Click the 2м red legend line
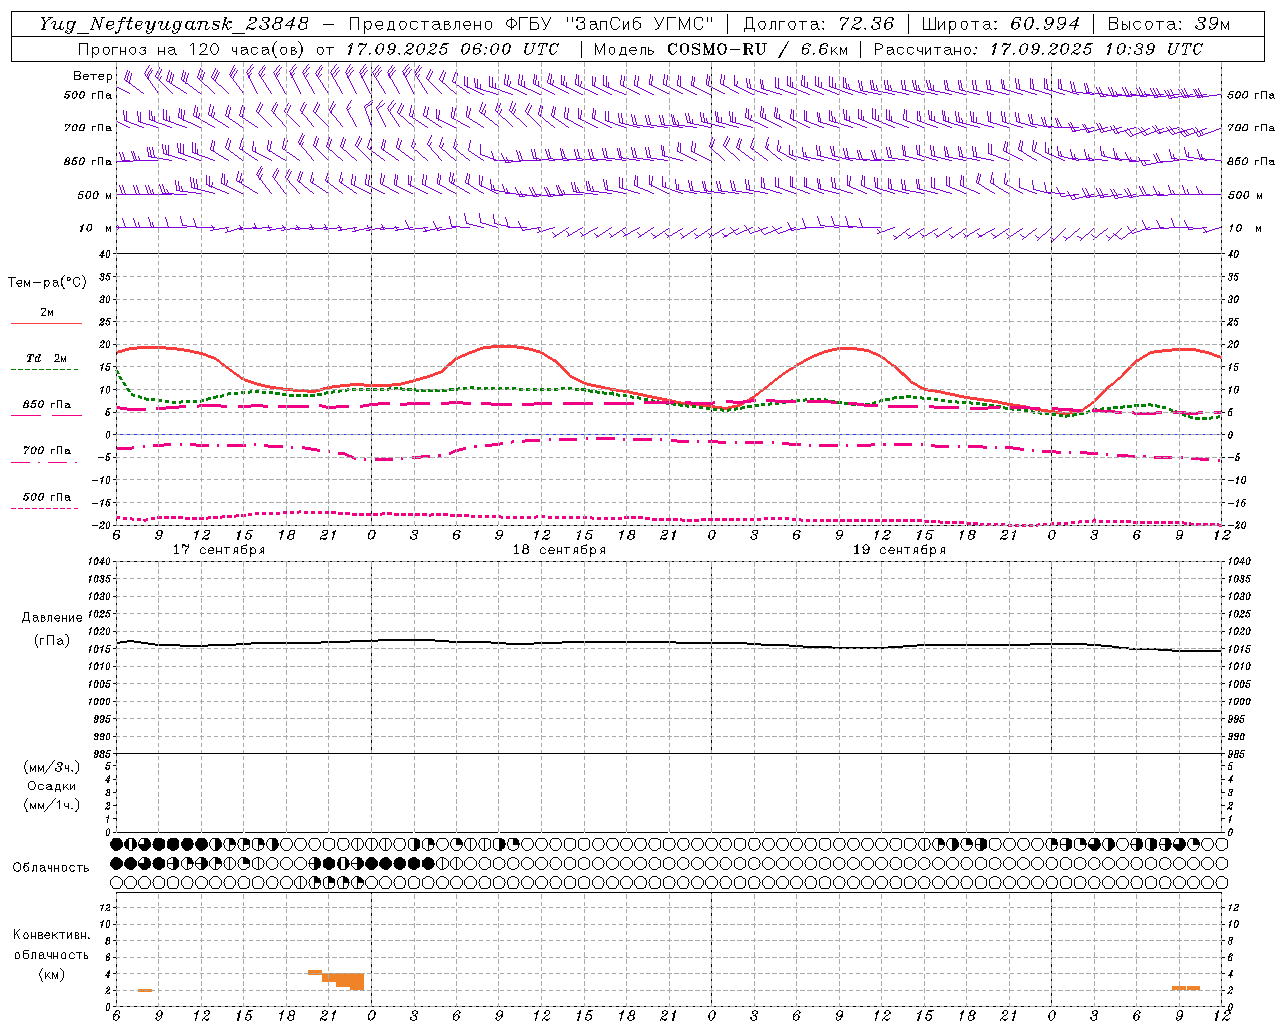The height and width of the screenshot is (1024, 1280). pyautogui.click(x=47, y=323)
